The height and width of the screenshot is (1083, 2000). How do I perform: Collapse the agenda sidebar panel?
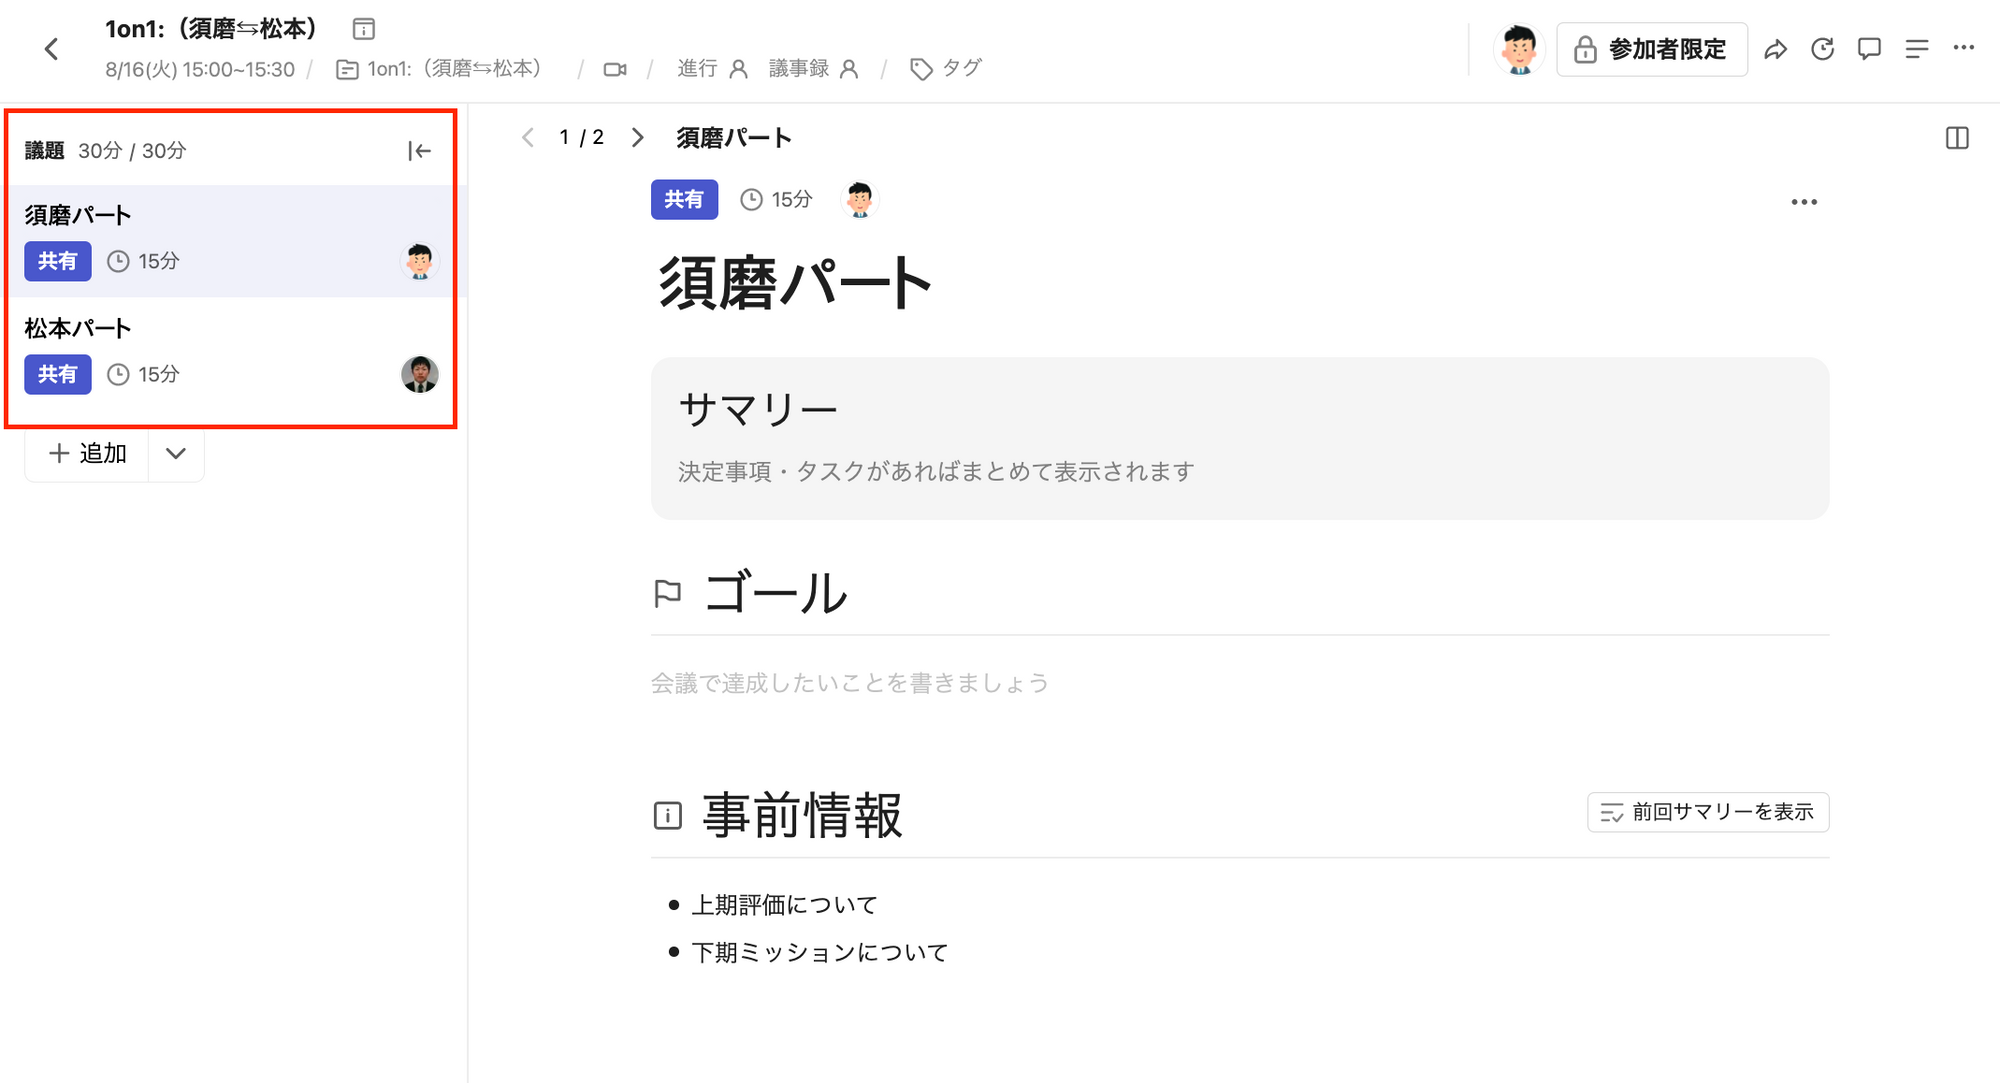pyautogui.click(x=419, y=151)
